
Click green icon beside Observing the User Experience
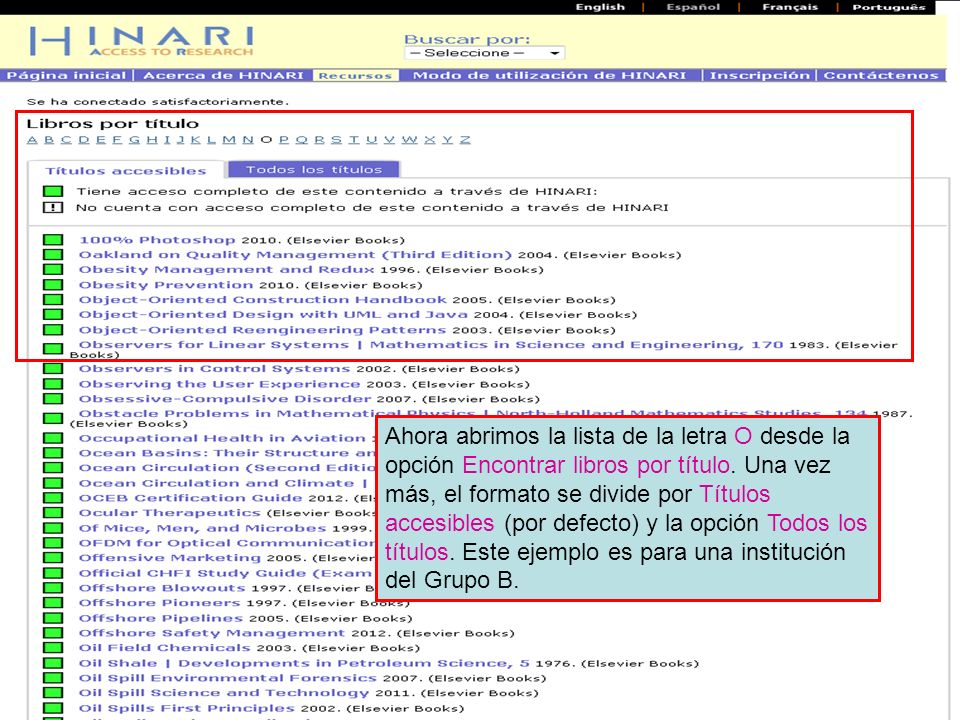pyautogui.click(x=53, y=384)
